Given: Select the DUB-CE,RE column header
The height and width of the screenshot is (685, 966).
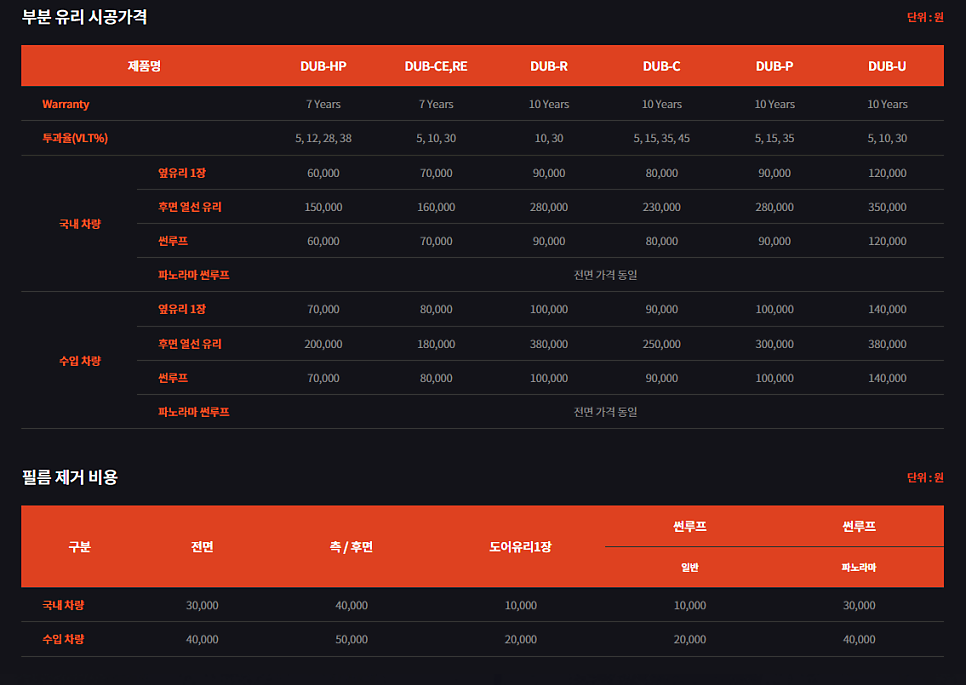Looking at the screenshot, I should (x=436, y=66).
